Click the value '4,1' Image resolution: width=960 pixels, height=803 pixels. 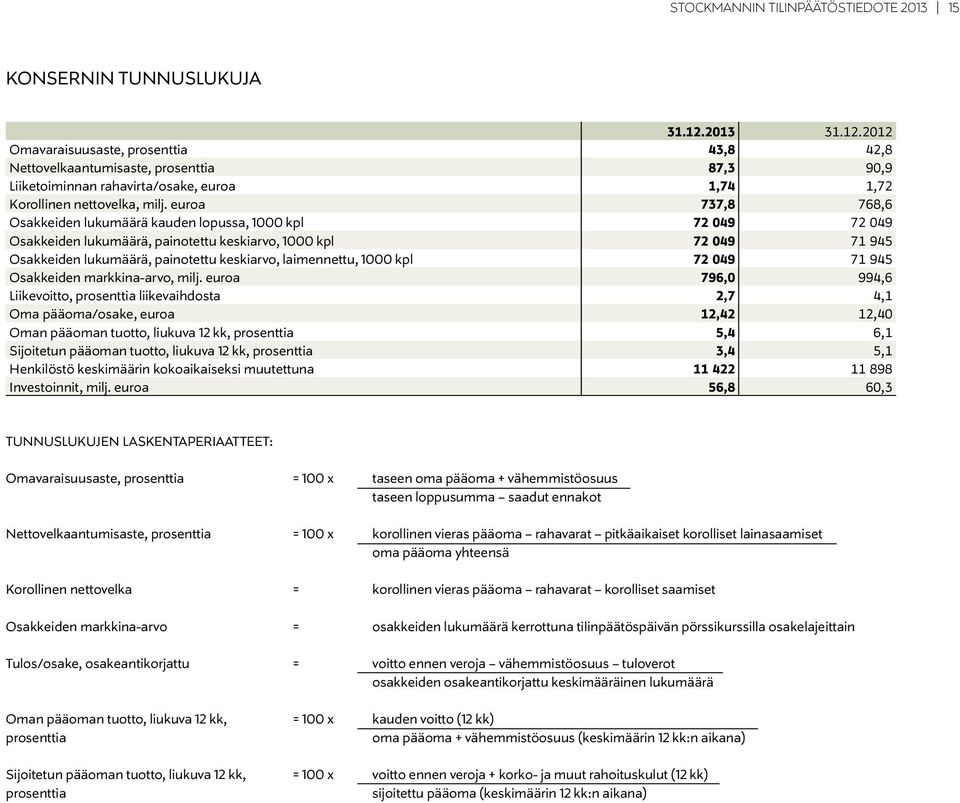click(x=883, y=297)
